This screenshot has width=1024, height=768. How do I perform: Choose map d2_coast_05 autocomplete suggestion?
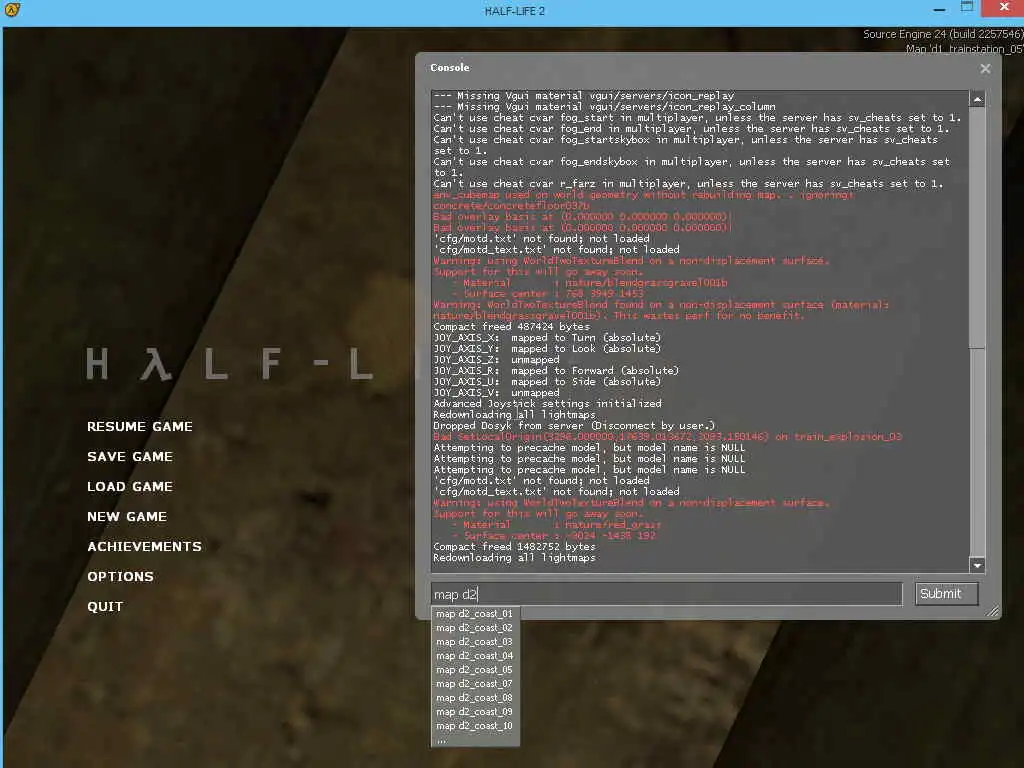coord(475,670)
